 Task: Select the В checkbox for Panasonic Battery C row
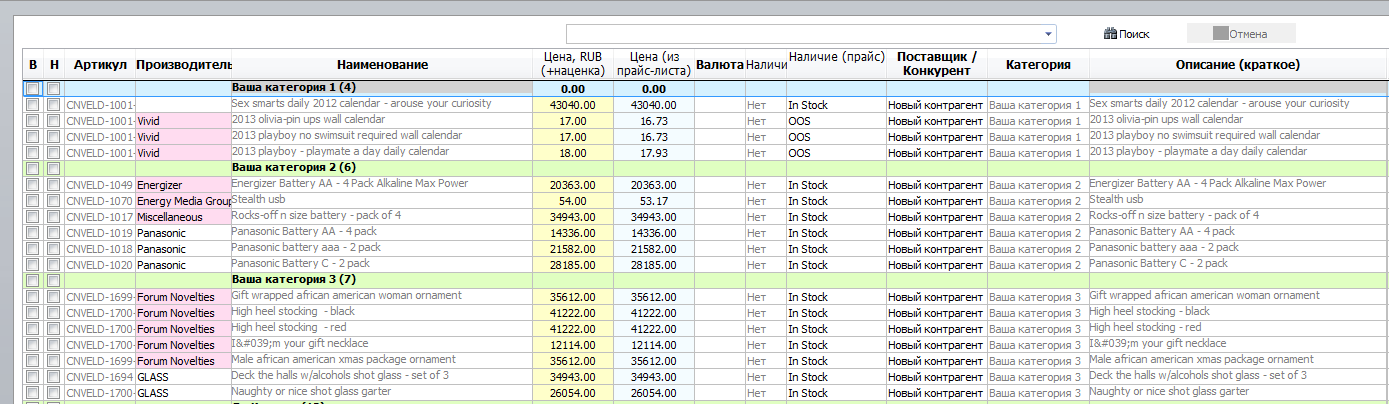tap(33, 265)
